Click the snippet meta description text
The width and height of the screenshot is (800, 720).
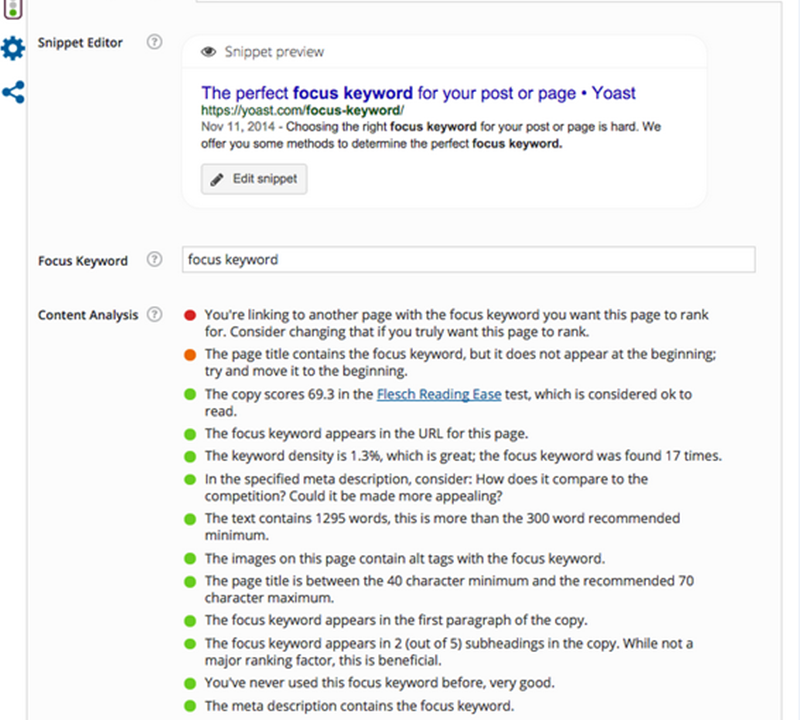point(431,136)
